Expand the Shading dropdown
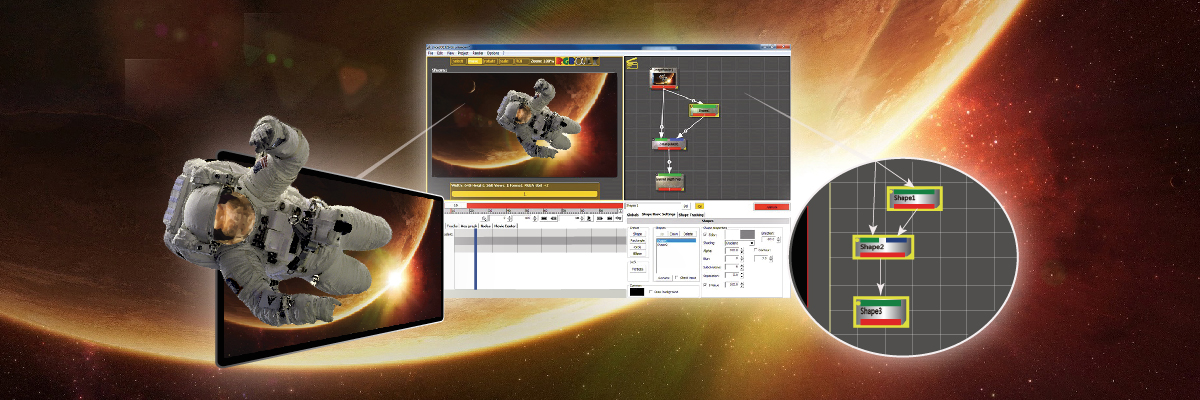Viewport: 1200px width, 400px height. pos(739,243)
